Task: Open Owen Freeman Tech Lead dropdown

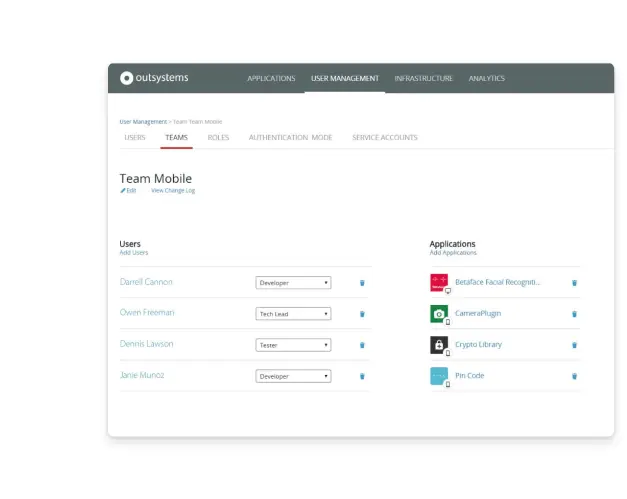Action: click(293, 314)
